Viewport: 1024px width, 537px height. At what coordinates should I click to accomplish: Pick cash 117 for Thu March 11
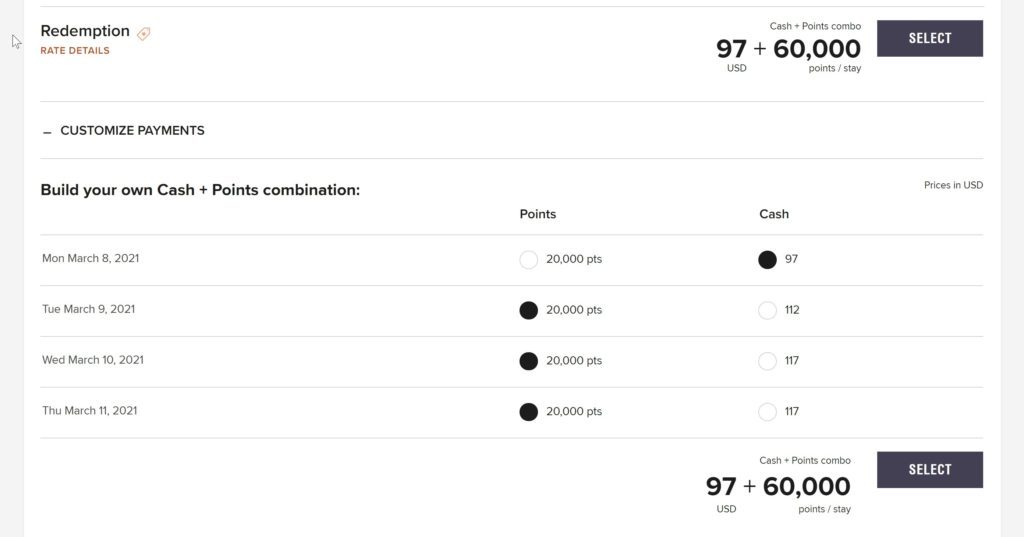pyautogui.click(x=767, y=411)
